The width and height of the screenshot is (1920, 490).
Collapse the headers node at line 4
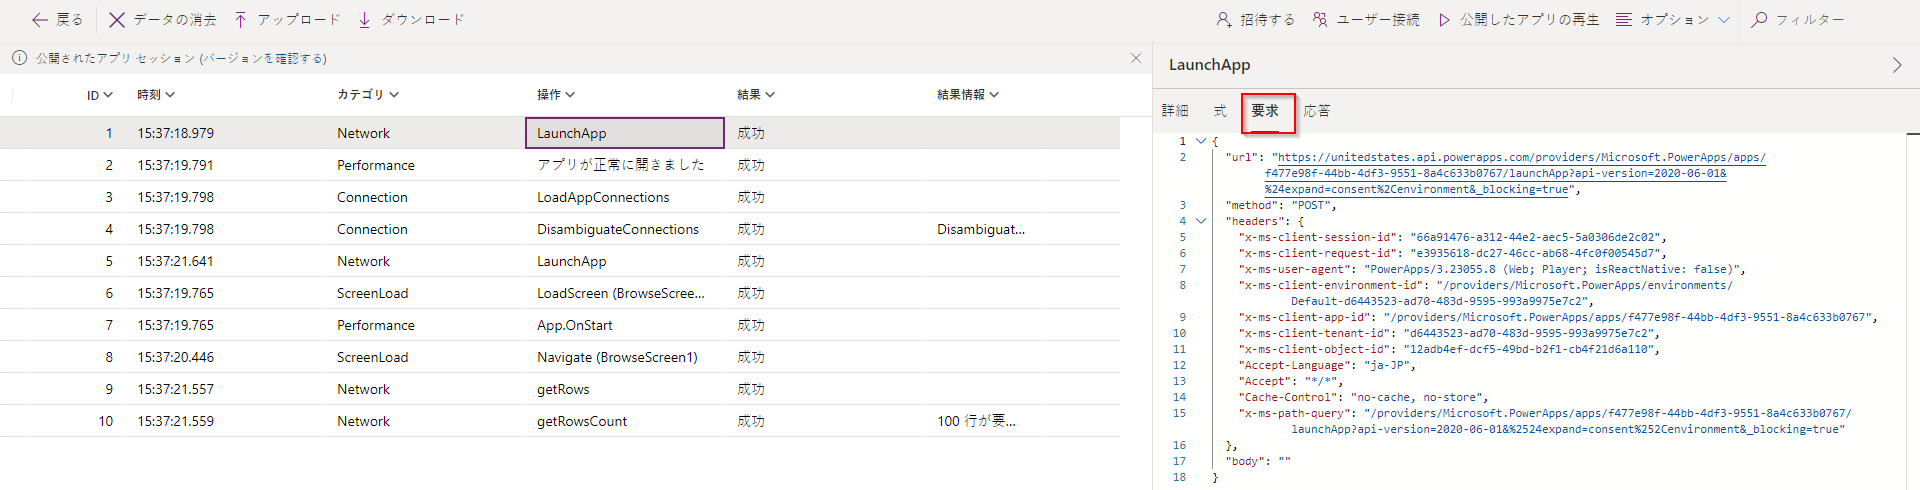coord(1201,221)
